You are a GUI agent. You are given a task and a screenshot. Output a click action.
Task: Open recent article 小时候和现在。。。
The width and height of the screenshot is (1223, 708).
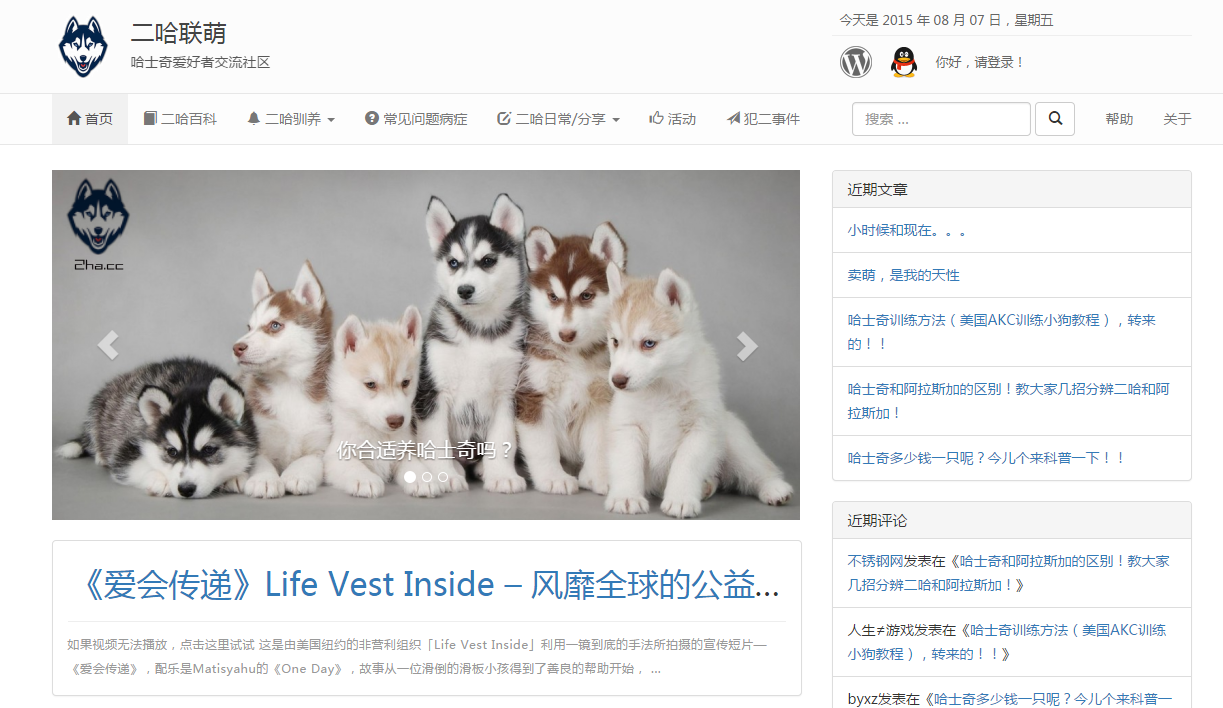(906, 230)
